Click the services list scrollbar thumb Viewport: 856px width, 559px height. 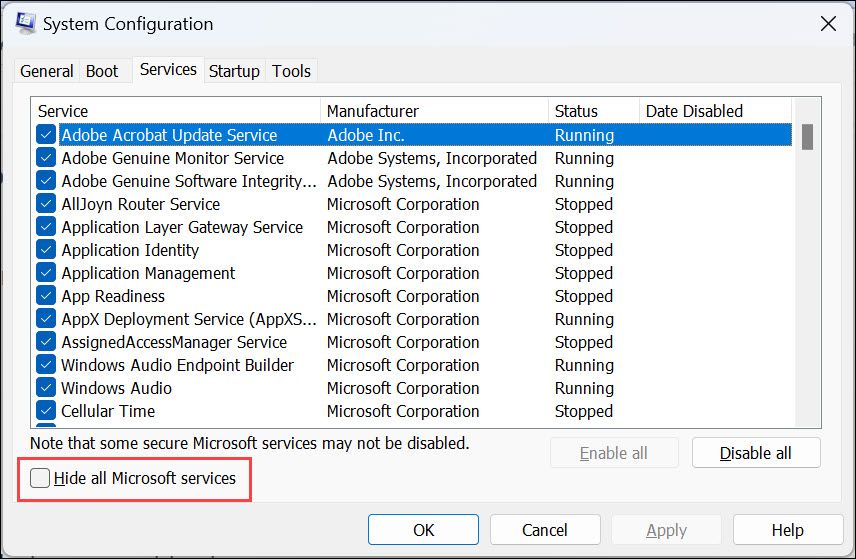pyautogui.click(x=807, y=136)
